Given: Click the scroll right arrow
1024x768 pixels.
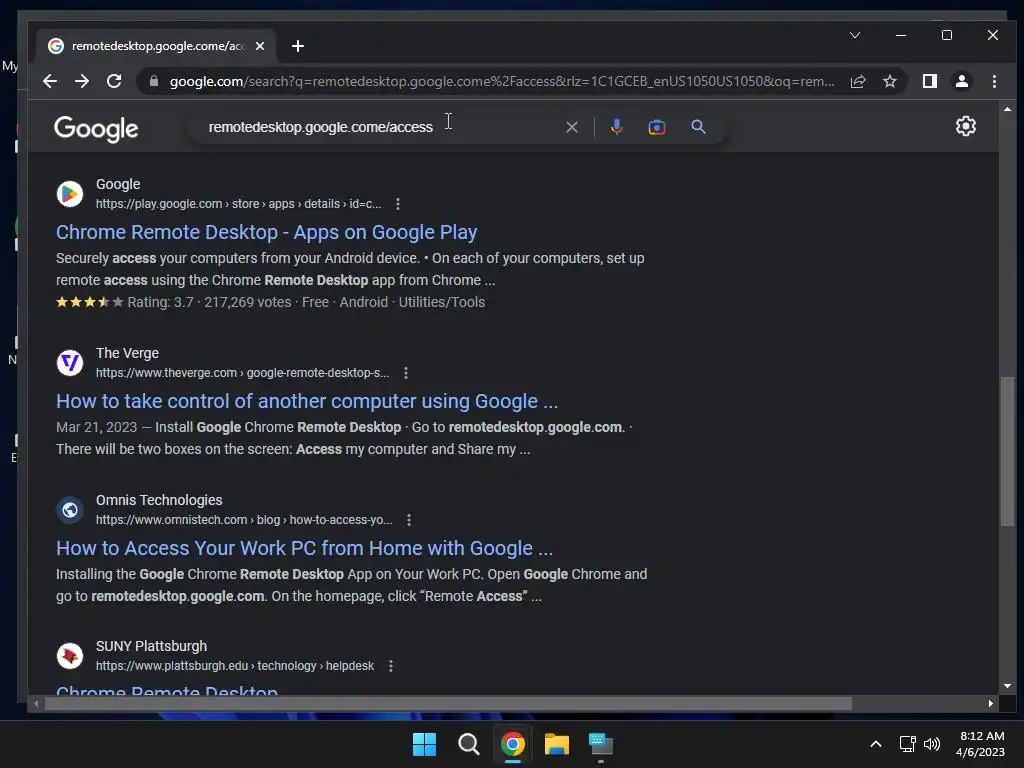Looking at the screenshot, I should [991, 703].
